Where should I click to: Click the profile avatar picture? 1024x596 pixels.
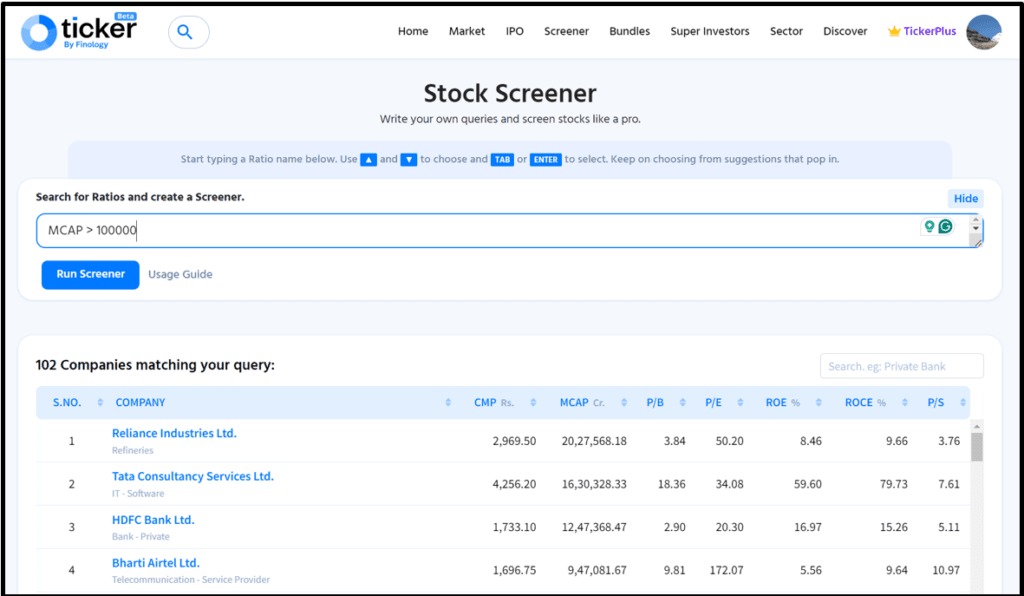point(984,31)
